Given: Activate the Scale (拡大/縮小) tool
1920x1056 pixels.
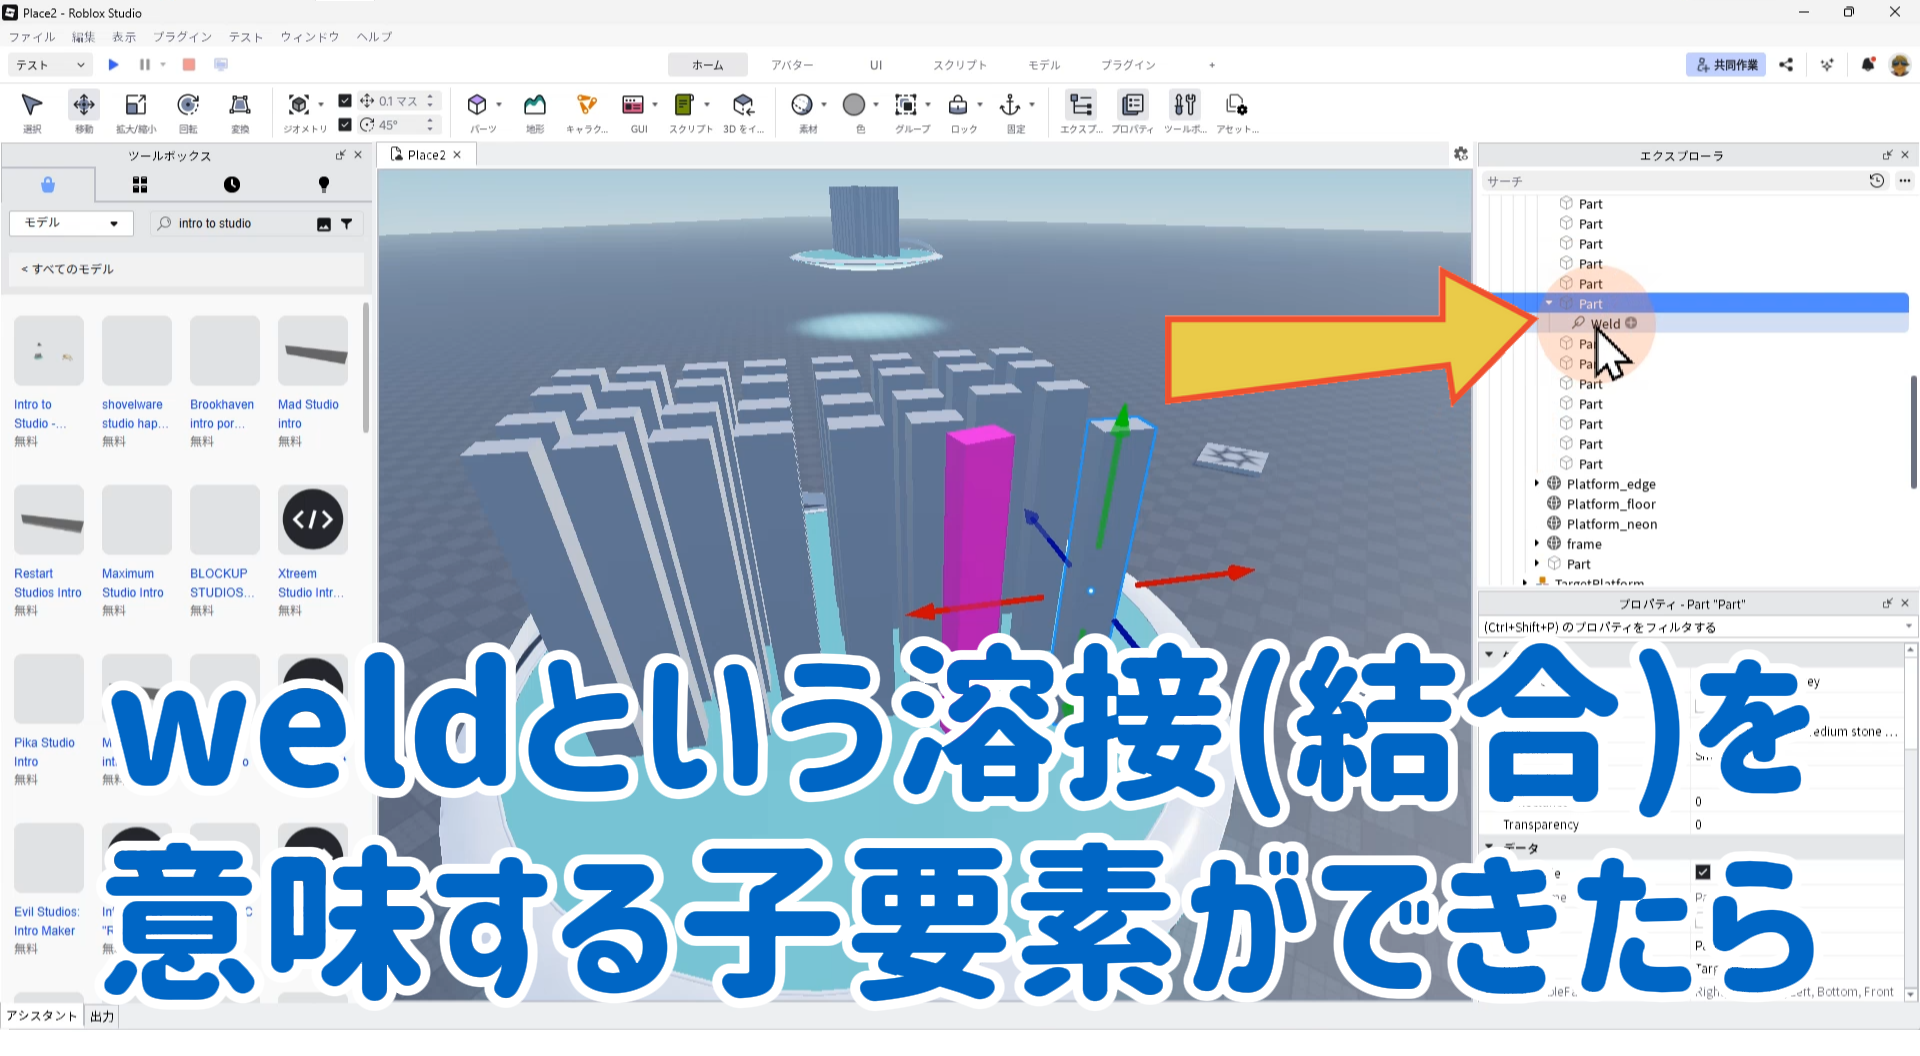Looking at the screenshot, I should pos(135,106).
